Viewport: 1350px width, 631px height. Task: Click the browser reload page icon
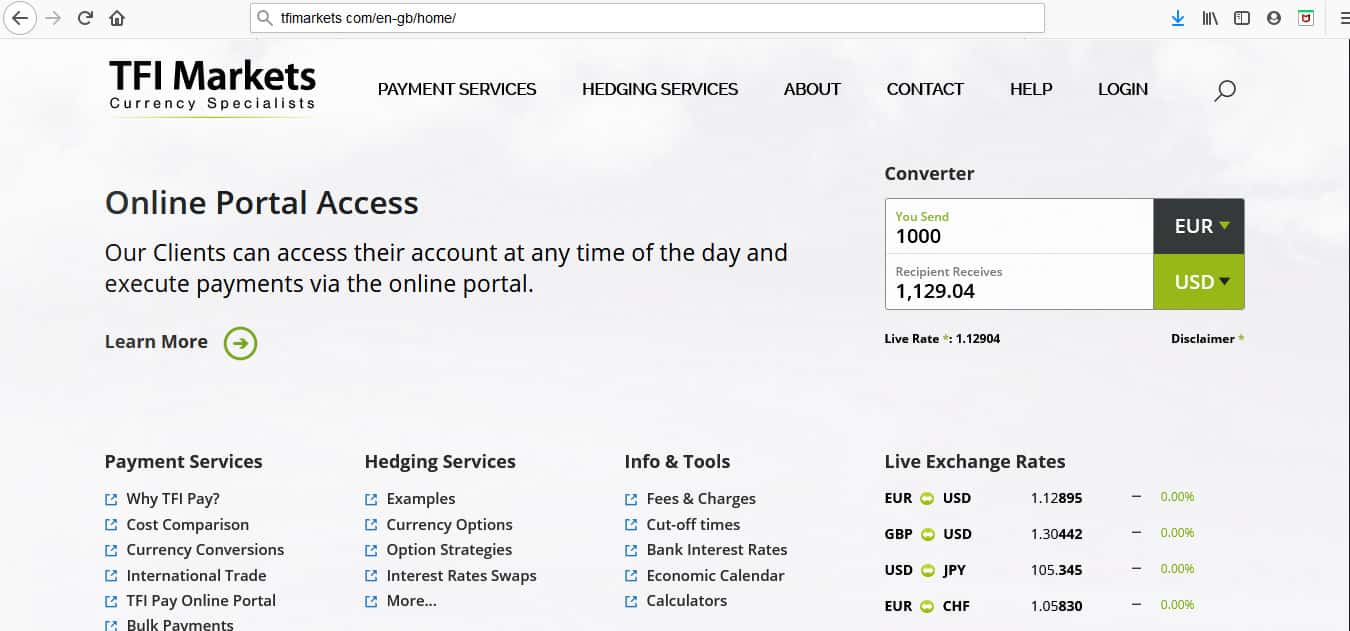tap(85, 18)
